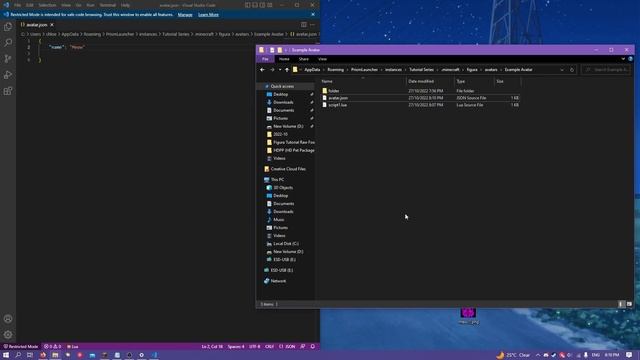Close the avatar.json editor tab
Screen dimensions: 640x360
tap(52, 25)
